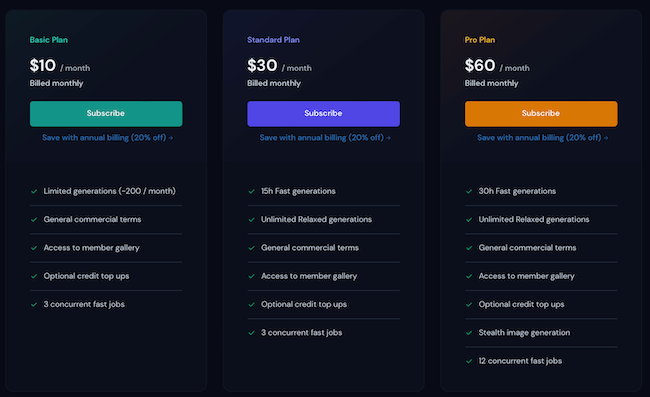Click checkmark next to 15h Fast generations

[251, 191]
